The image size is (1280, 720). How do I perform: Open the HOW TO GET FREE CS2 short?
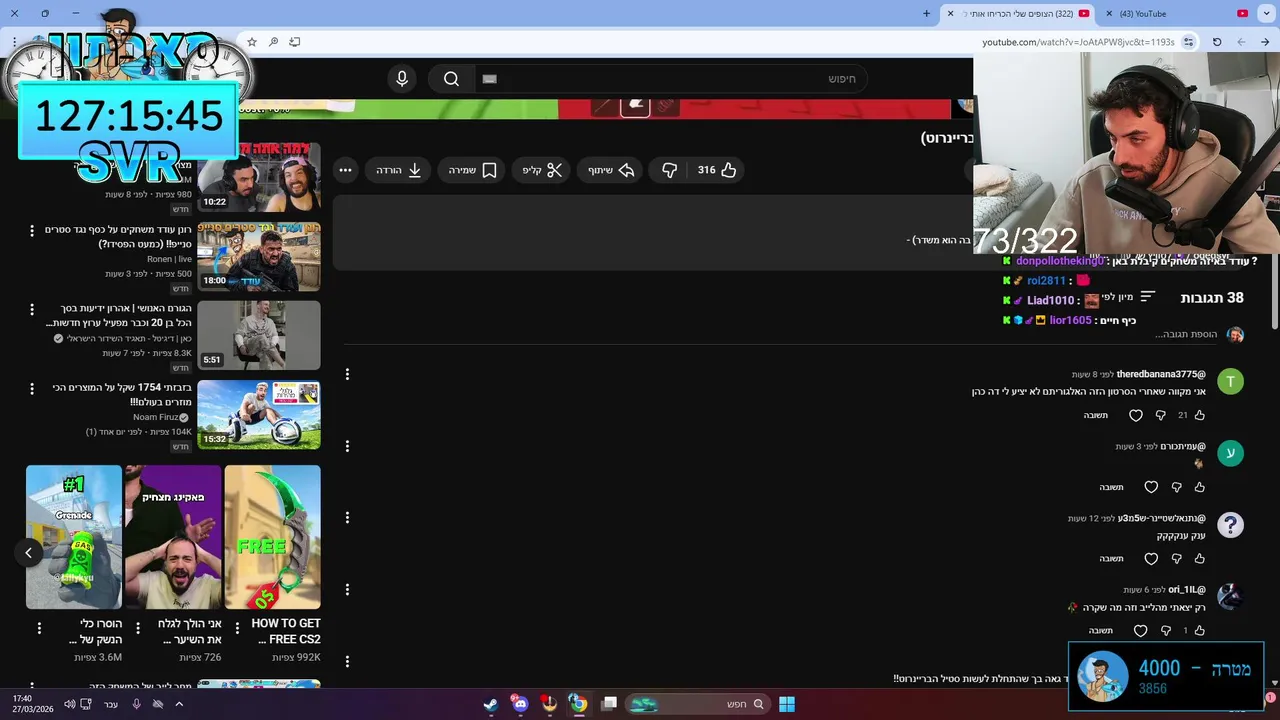pos(273,537)
